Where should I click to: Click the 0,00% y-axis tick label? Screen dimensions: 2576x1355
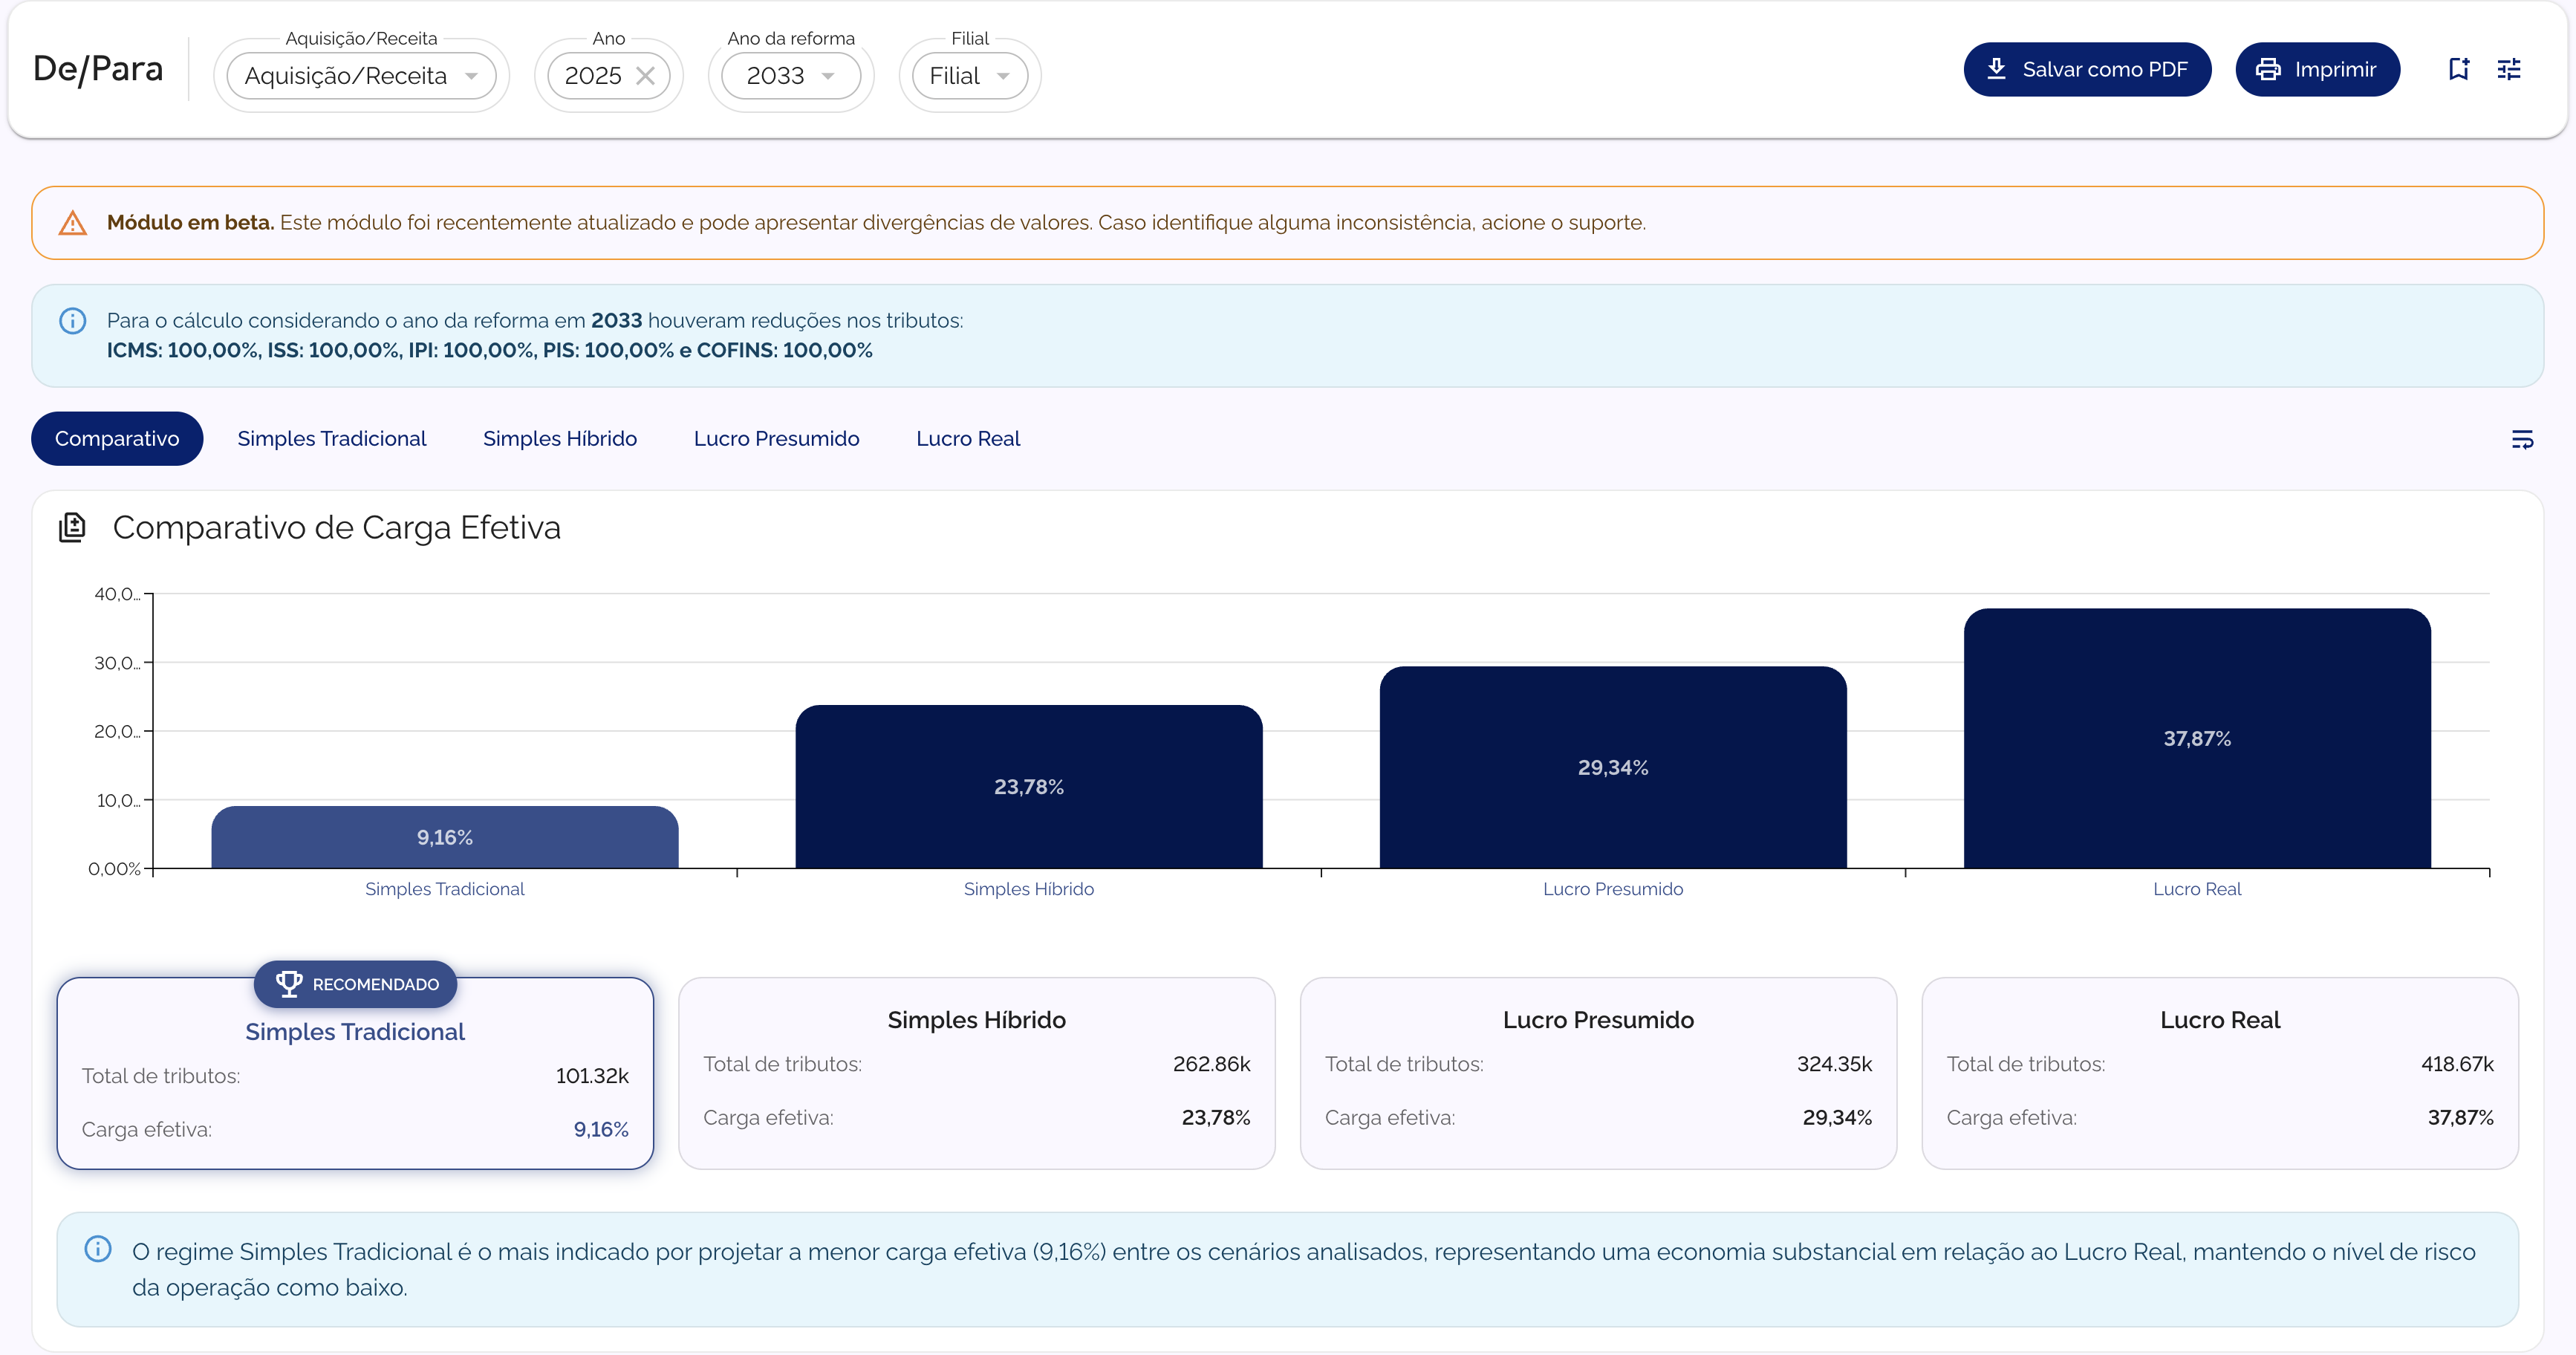114,869
